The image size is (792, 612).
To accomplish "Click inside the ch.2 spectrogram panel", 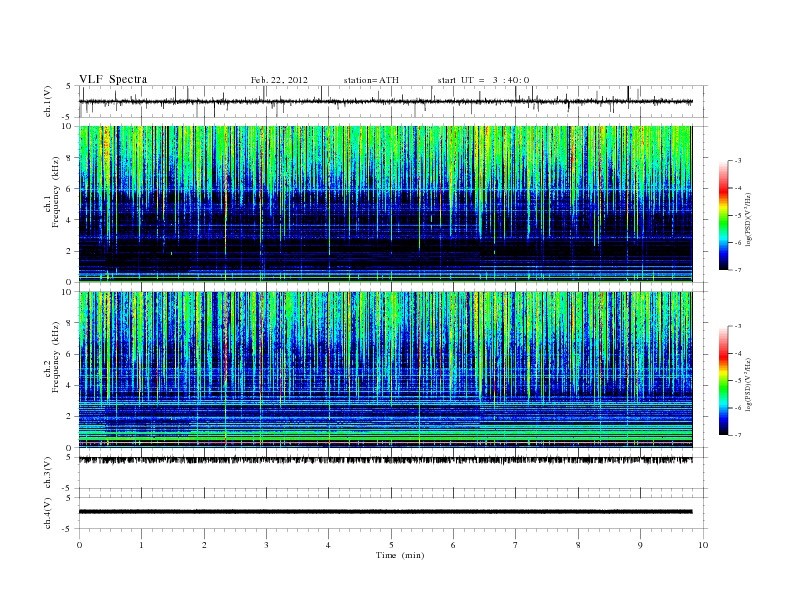I will 385,369.
